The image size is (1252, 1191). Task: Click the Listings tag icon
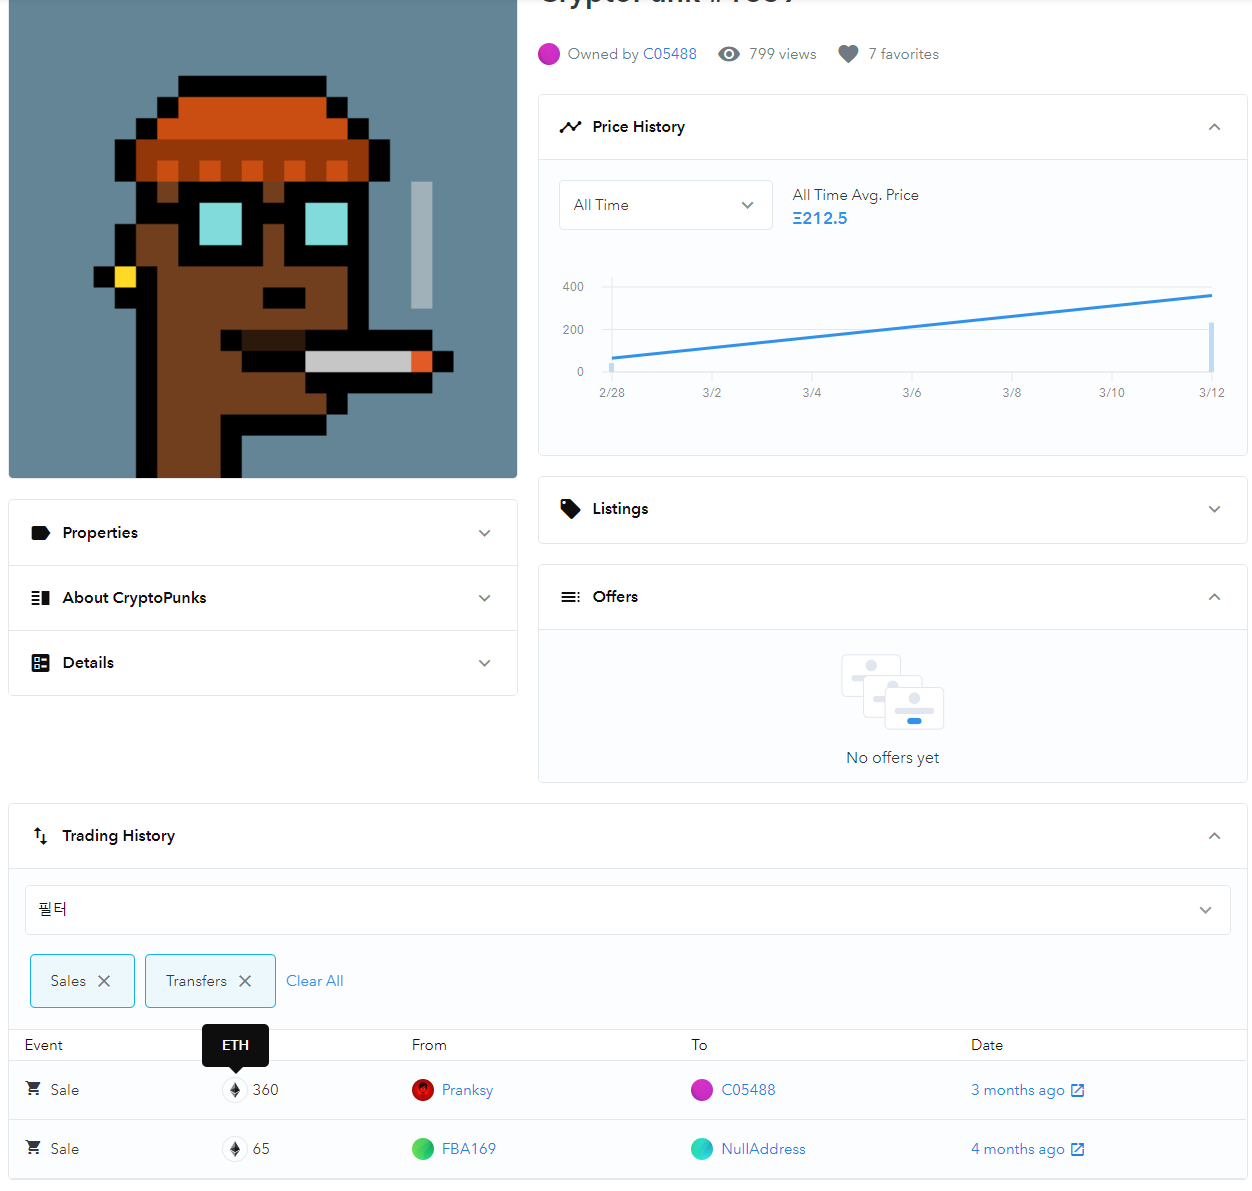pyautogui.click(x=570, y=509)
